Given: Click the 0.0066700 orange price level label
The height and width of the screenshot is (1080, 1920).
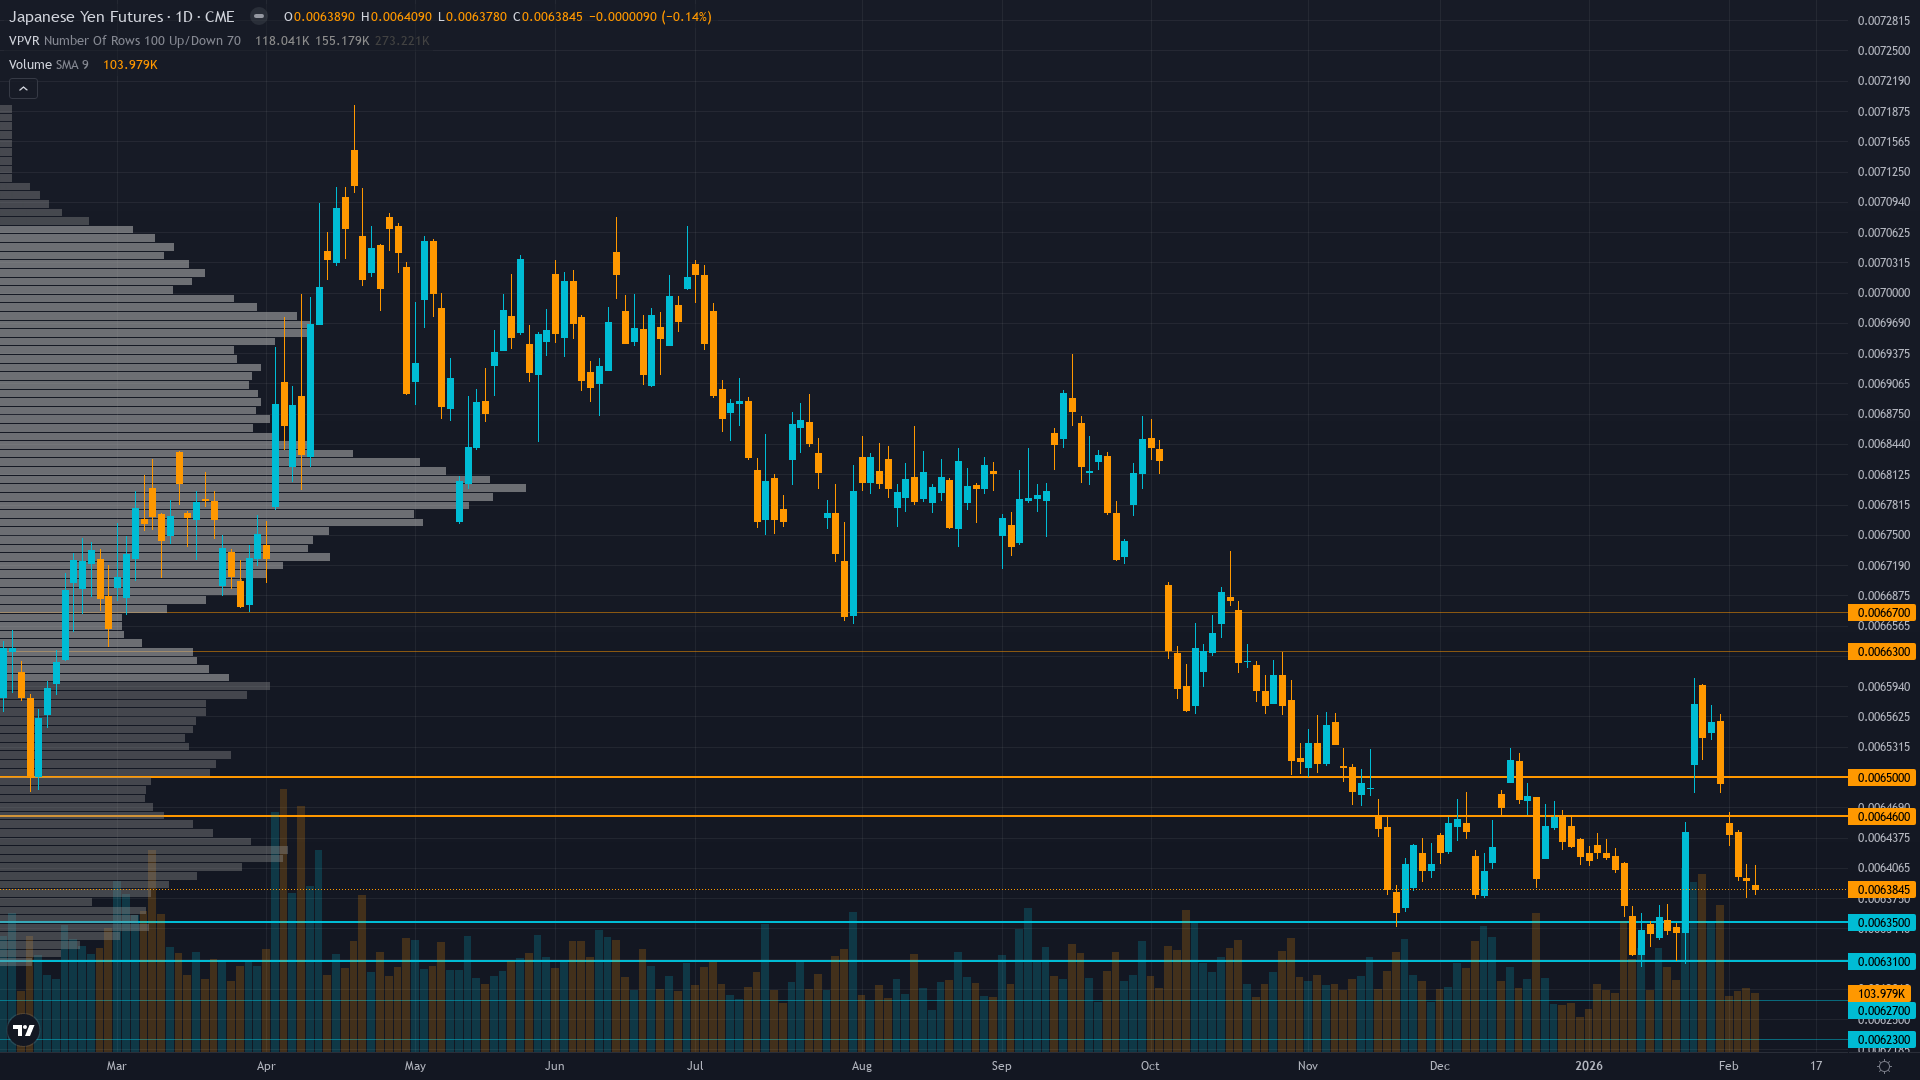Looking at the screenshot, I should pos(1884,613).
